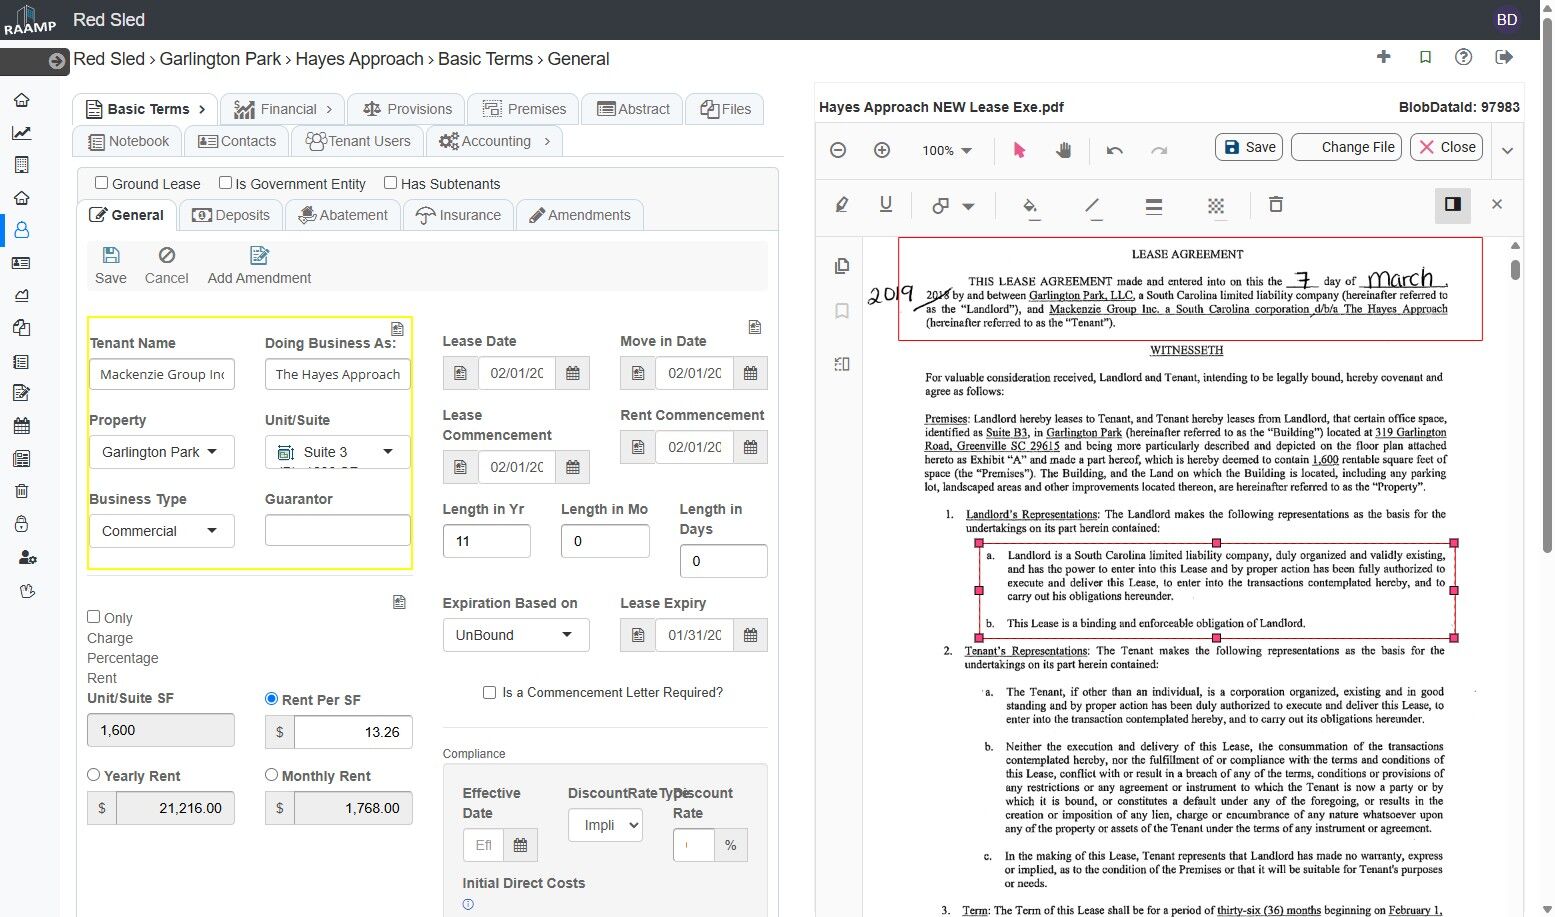Click the zoom in plus icon
This screenshot has height=917, width=1555.
pyautogui.click(x=882, y=150)
